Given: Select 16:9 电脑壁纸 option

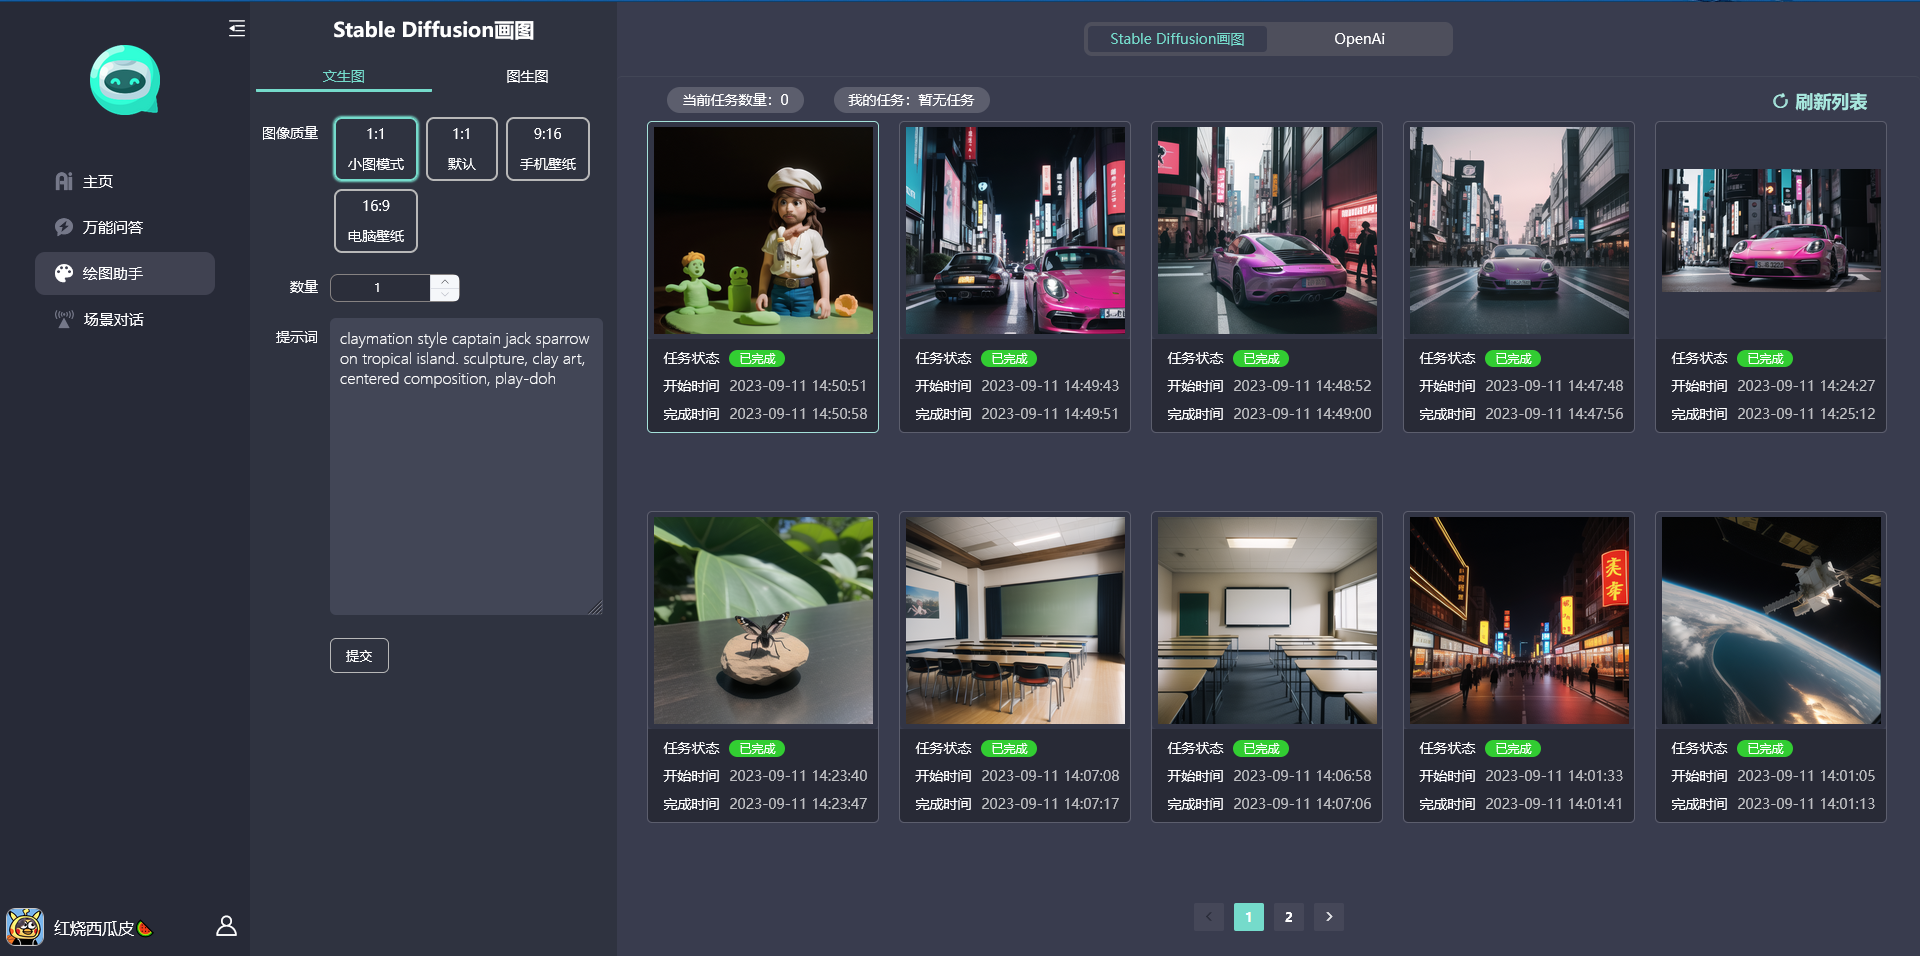Looking at the screenshot, I should pos(376,221).
